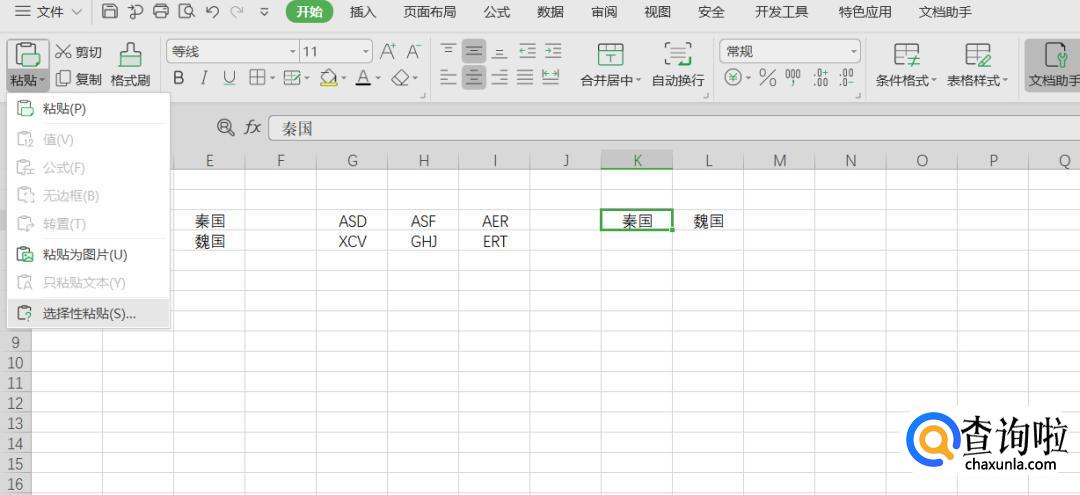Click the Print icon in quick access toolbar
1080x495 pixels.
(x=161, y=11)
